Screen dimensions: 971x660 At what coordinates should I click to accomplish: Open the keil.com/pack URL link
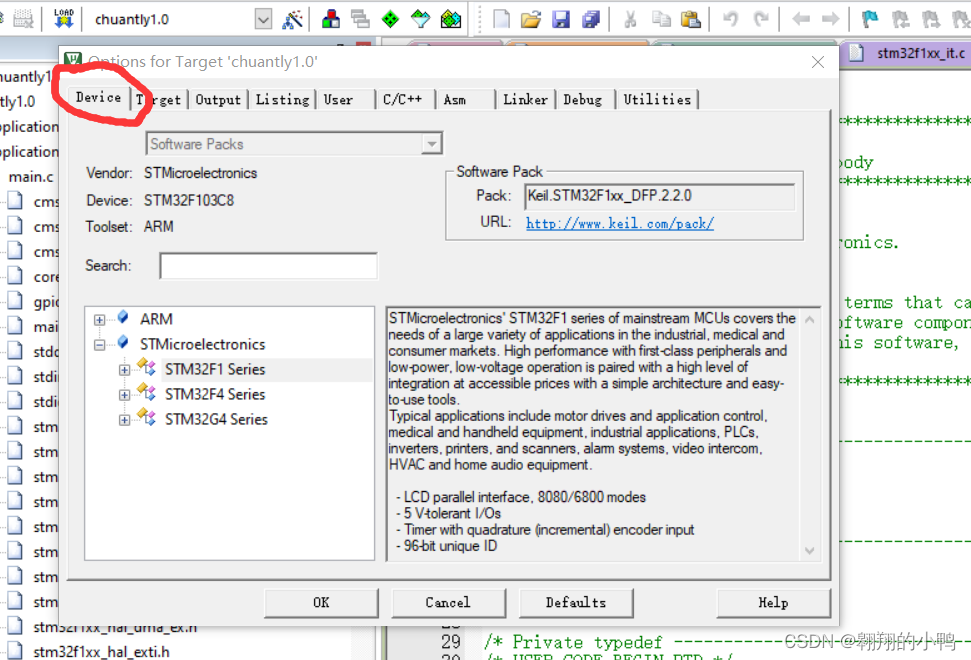coord(620,224)
